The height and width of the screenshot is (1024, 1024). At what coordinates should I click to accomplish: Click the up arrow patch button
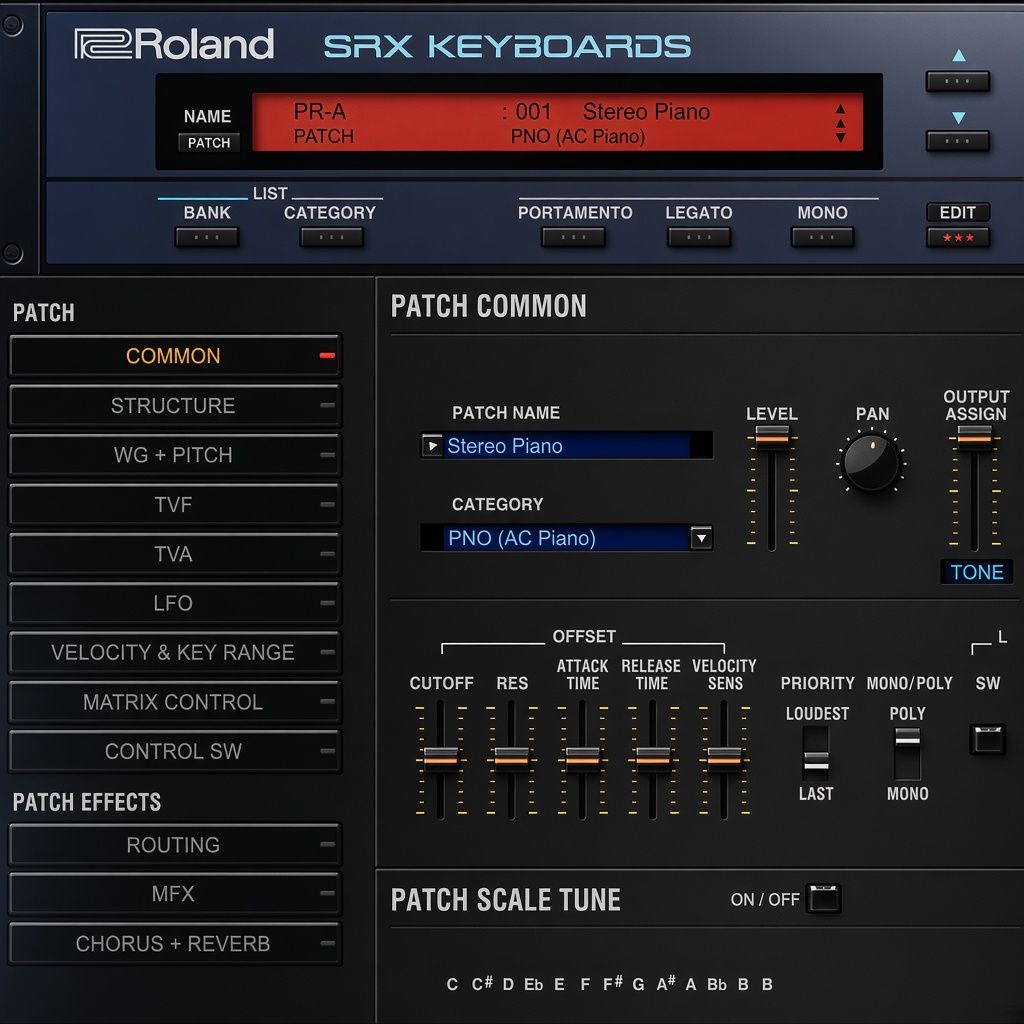(x=957, y=81)
